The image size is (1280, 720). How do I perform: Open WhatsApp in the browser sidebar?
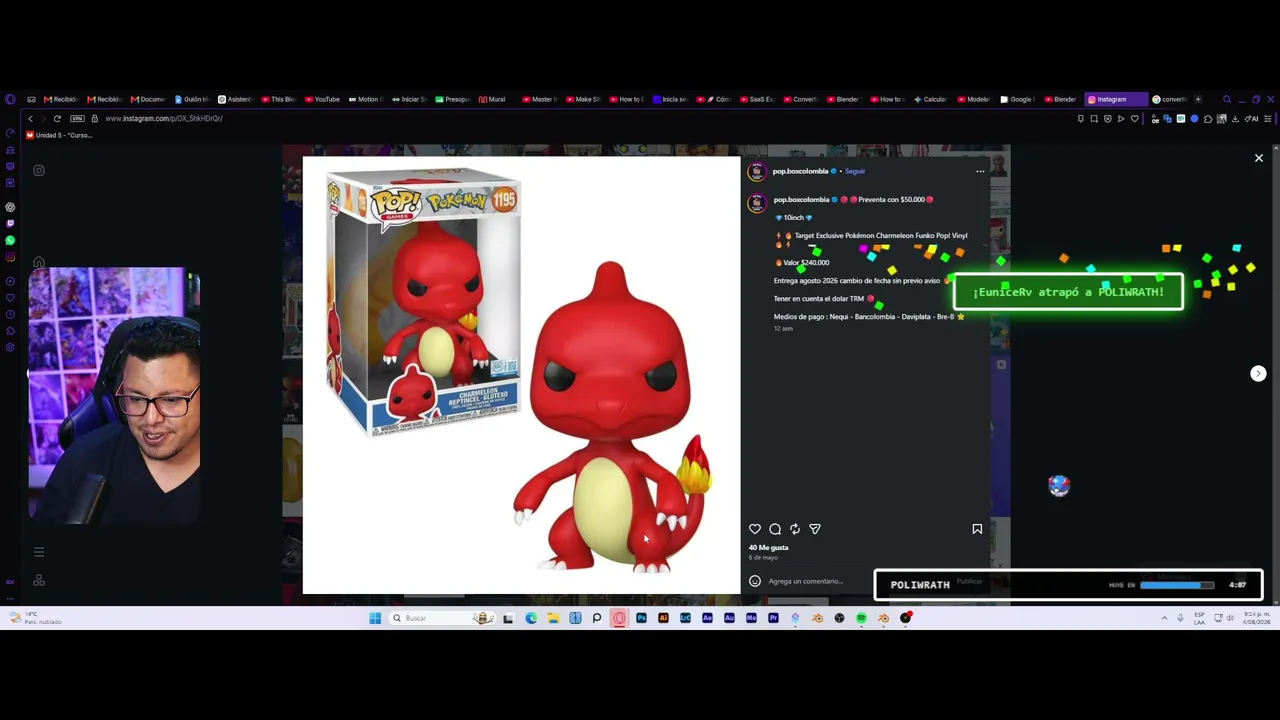10,240
